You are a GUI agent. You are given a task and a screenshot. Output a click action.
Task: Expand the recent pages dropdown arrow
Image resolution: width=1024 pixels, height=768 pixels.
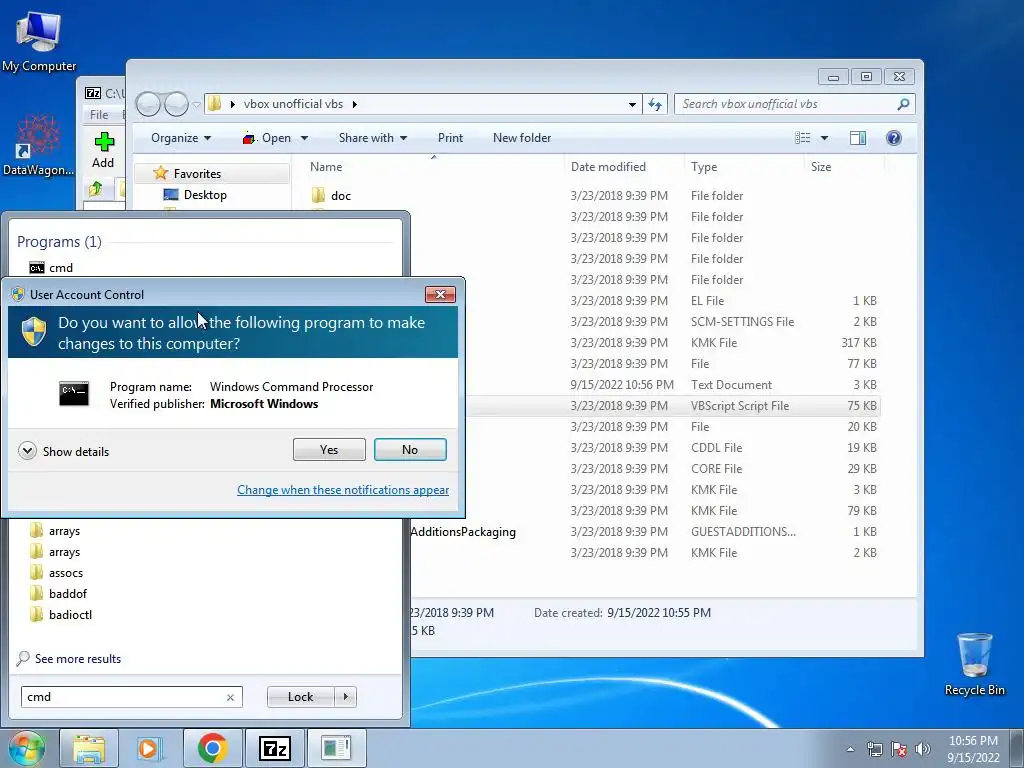click(196, 104)
